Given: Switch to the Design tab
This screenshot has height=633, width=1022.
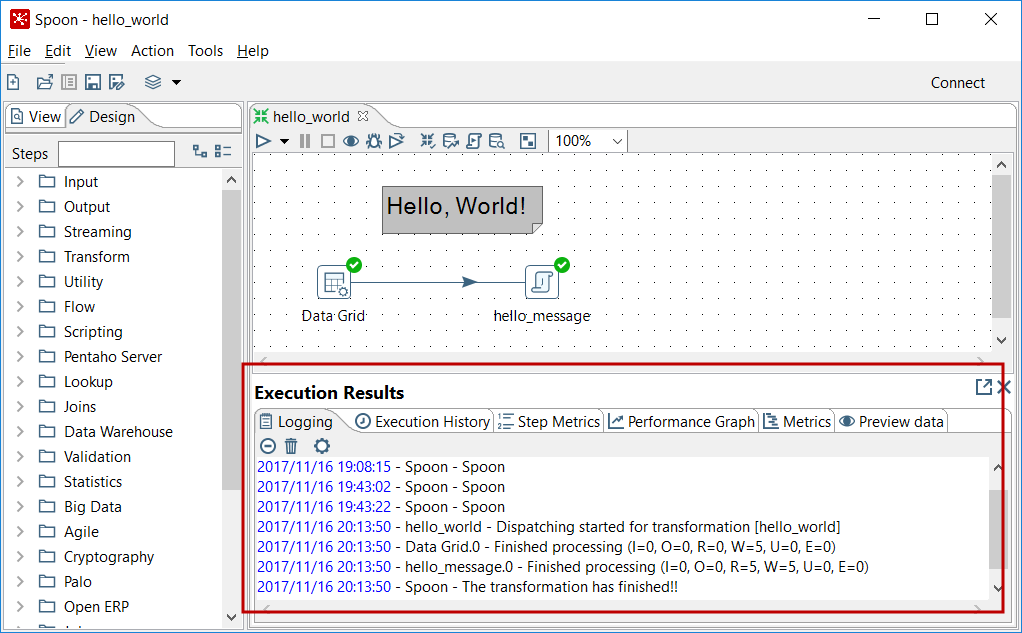Looking at the screenshot, I should 103,117.
